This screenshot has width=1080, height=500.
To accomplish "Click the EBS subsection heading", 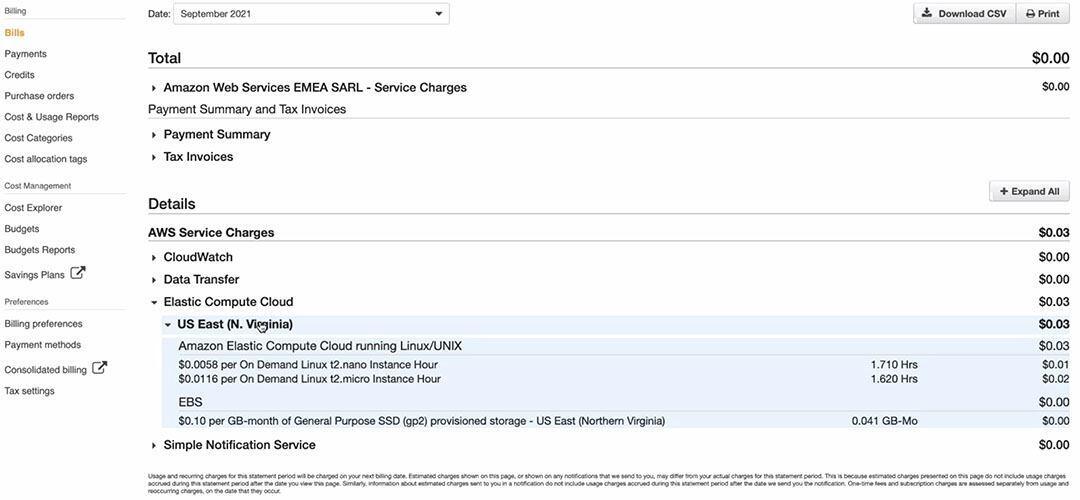I will point(190,402).
